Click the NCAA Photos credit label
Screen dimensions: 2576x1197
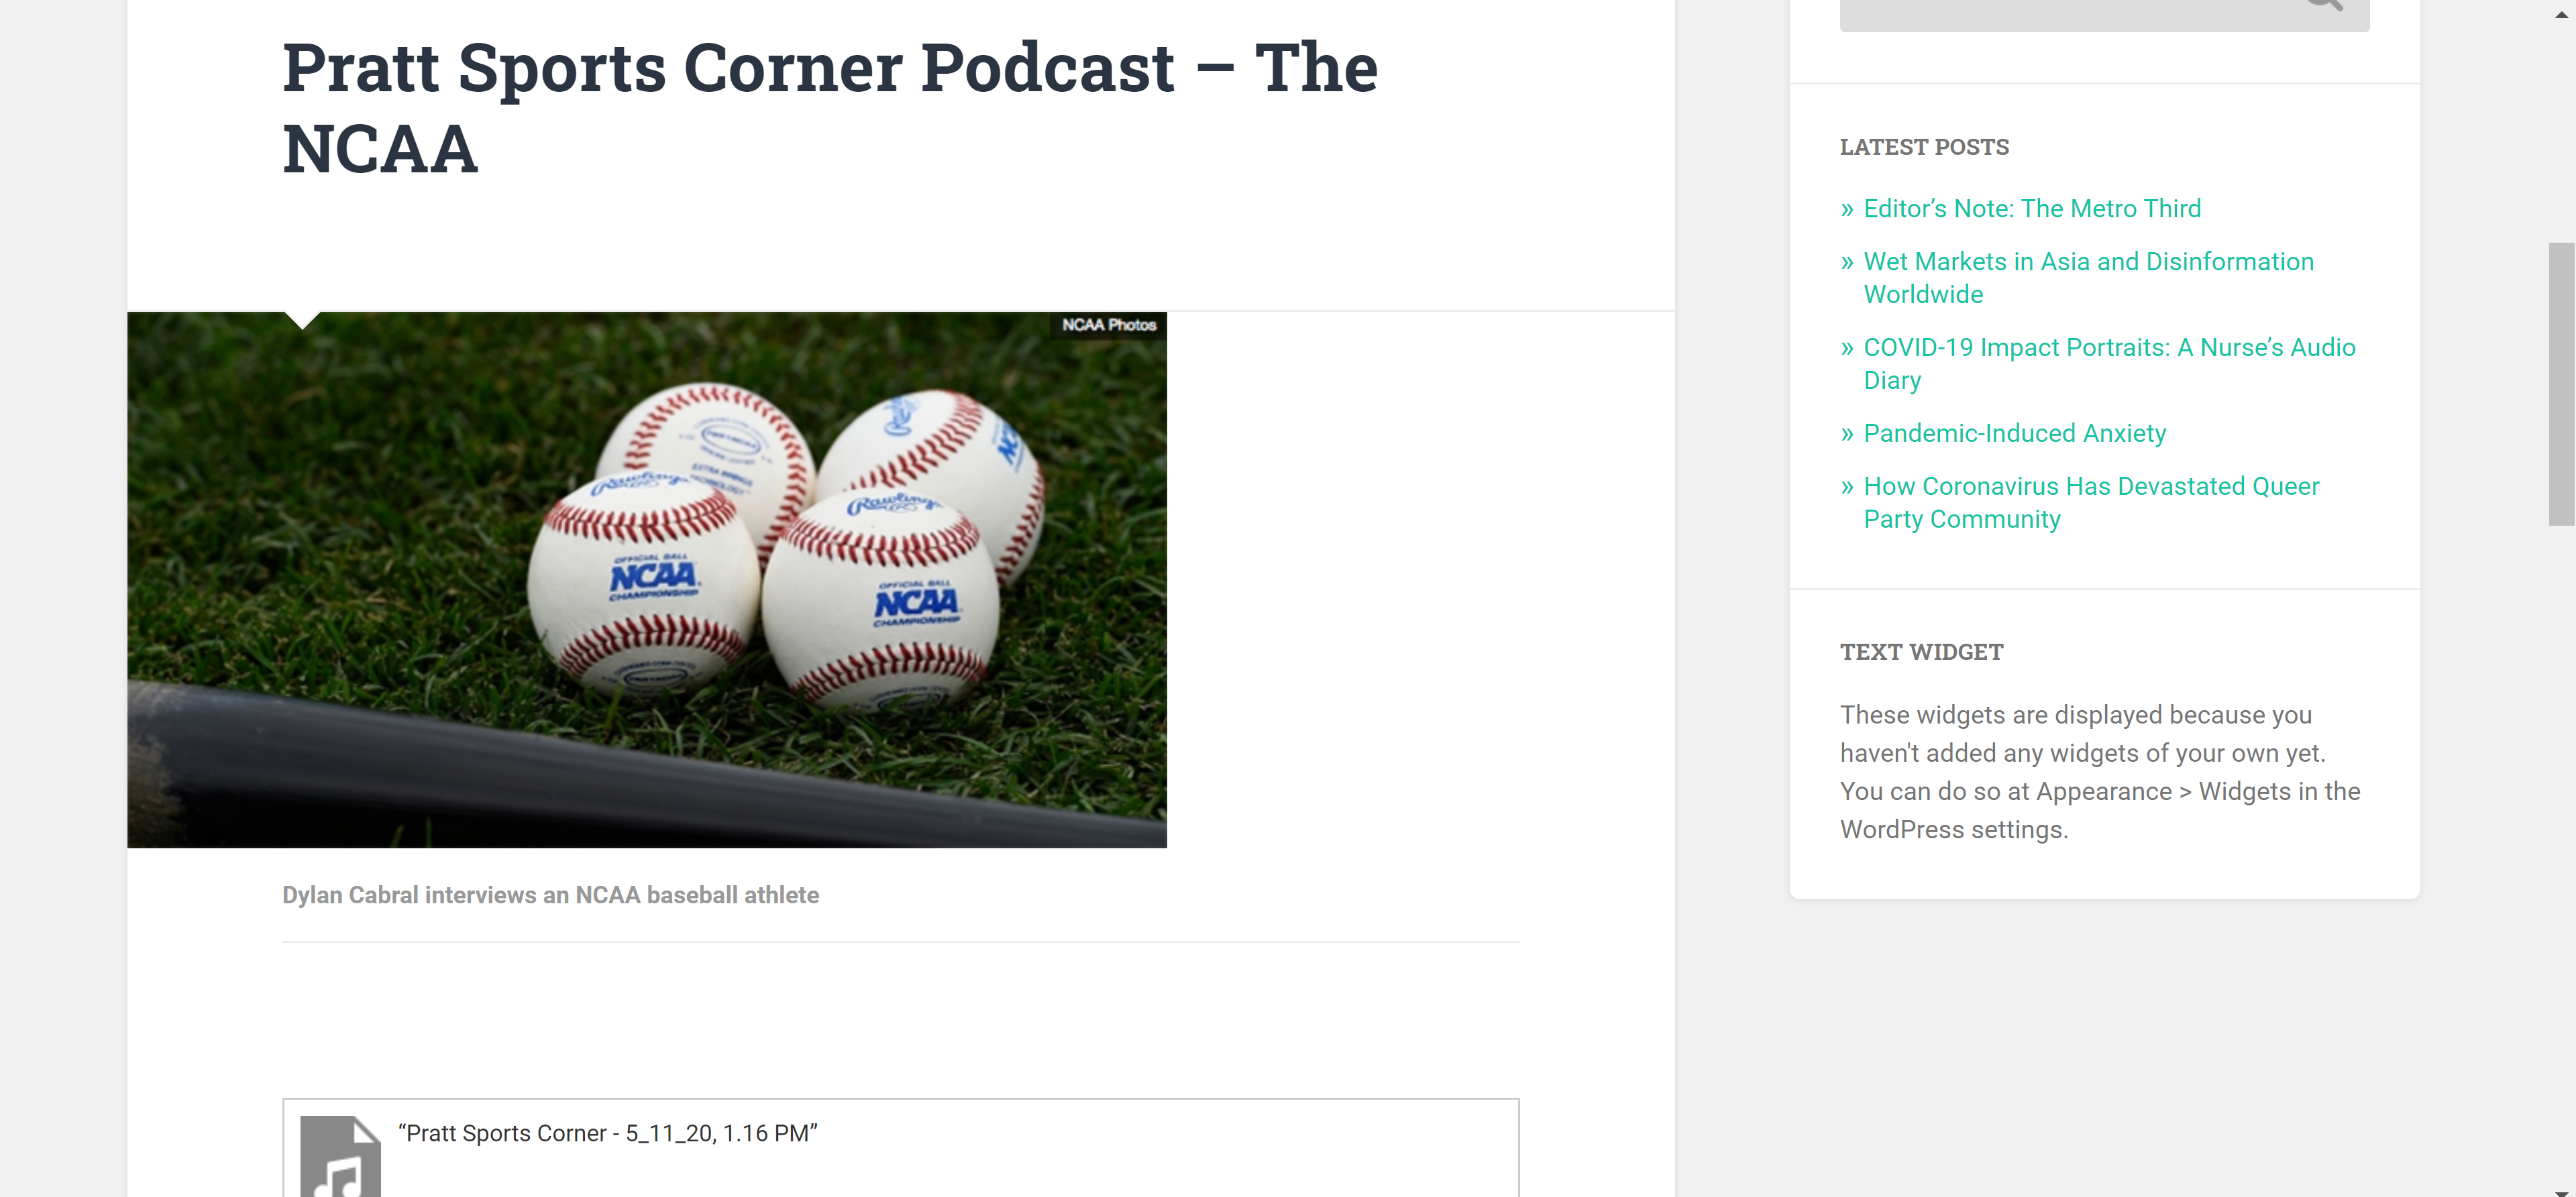(1109, 325)
